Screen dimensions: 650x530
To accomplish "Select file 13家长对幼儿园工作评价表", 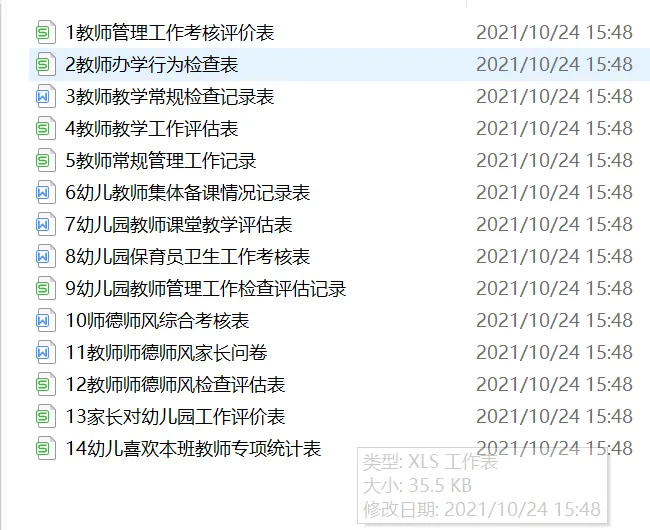I will [339, 416].
